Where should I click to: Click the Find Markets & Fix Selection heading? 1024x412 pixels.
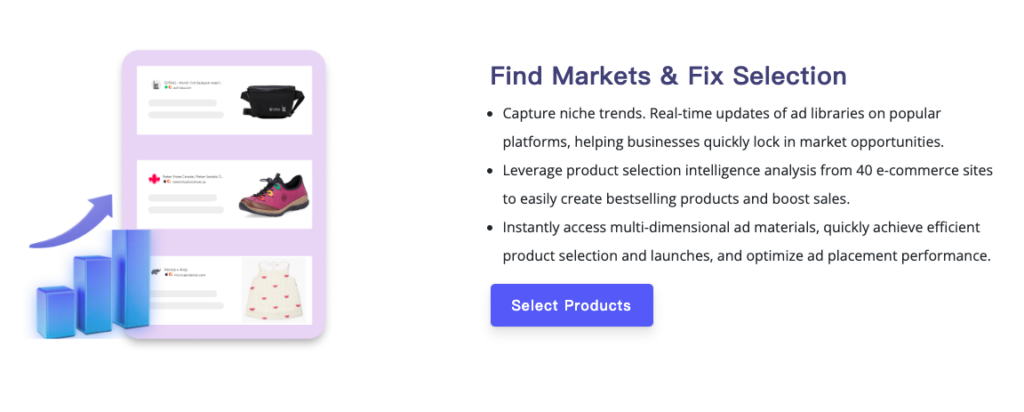(668, 76)
